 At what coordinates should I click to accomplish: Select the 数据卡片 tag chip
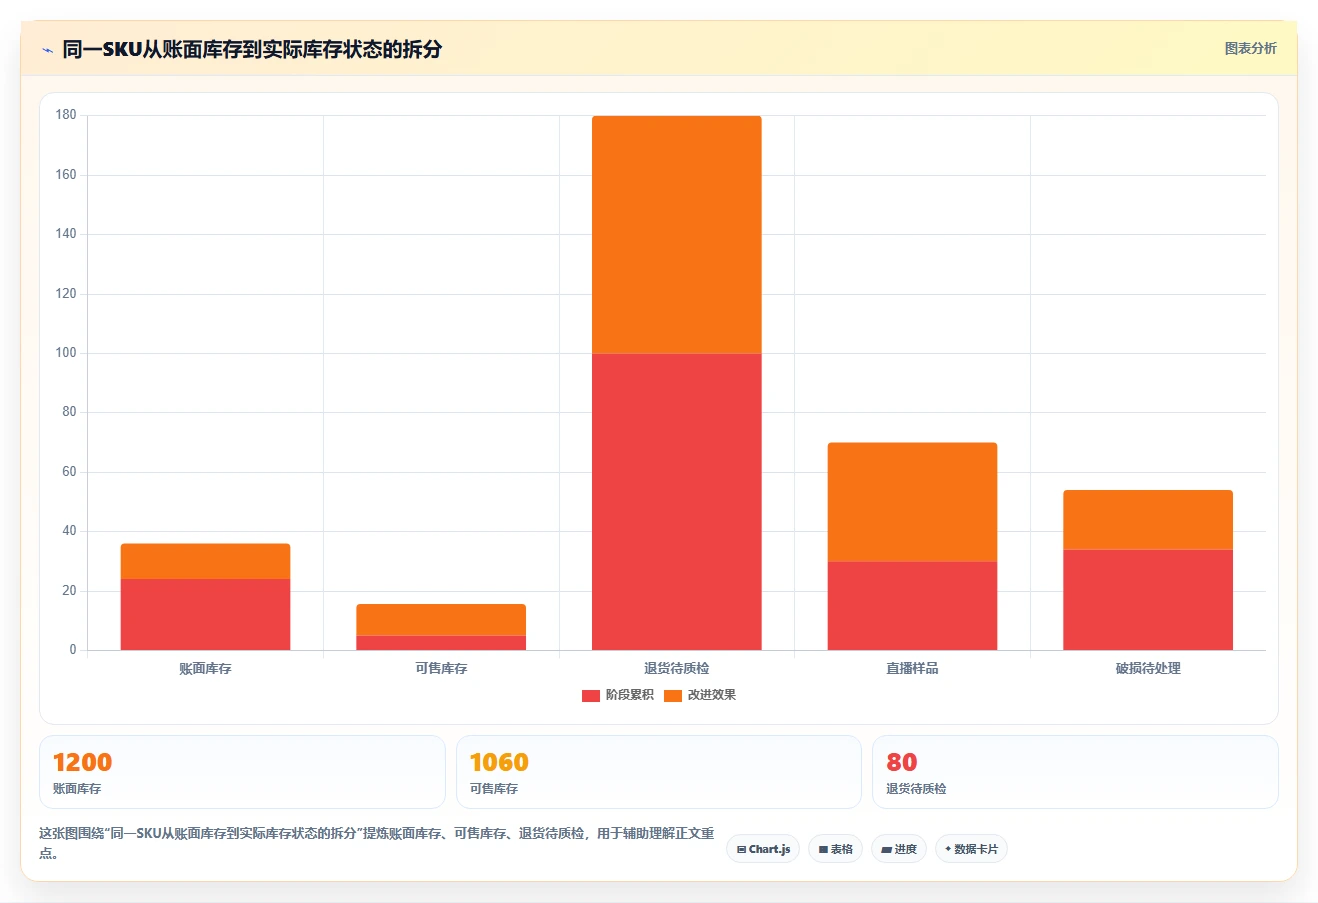coord(971,849)
